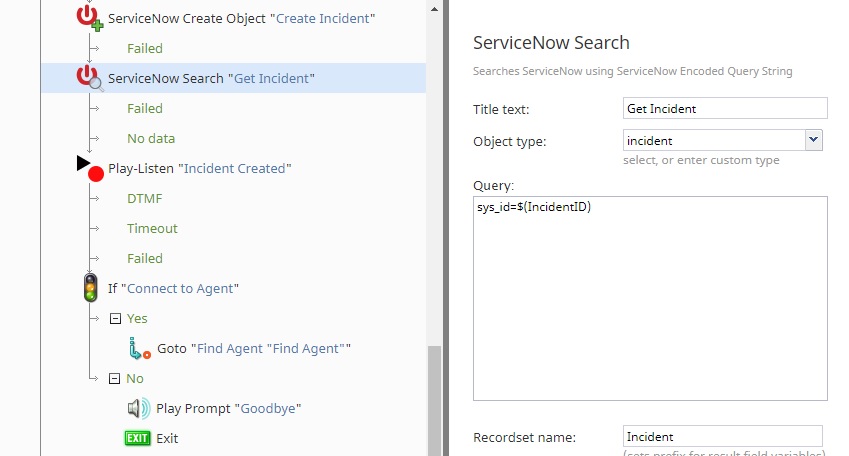Click the ServiceNow Search panel heading
This screenshot has width=849, height=456.
coord(551,43)
